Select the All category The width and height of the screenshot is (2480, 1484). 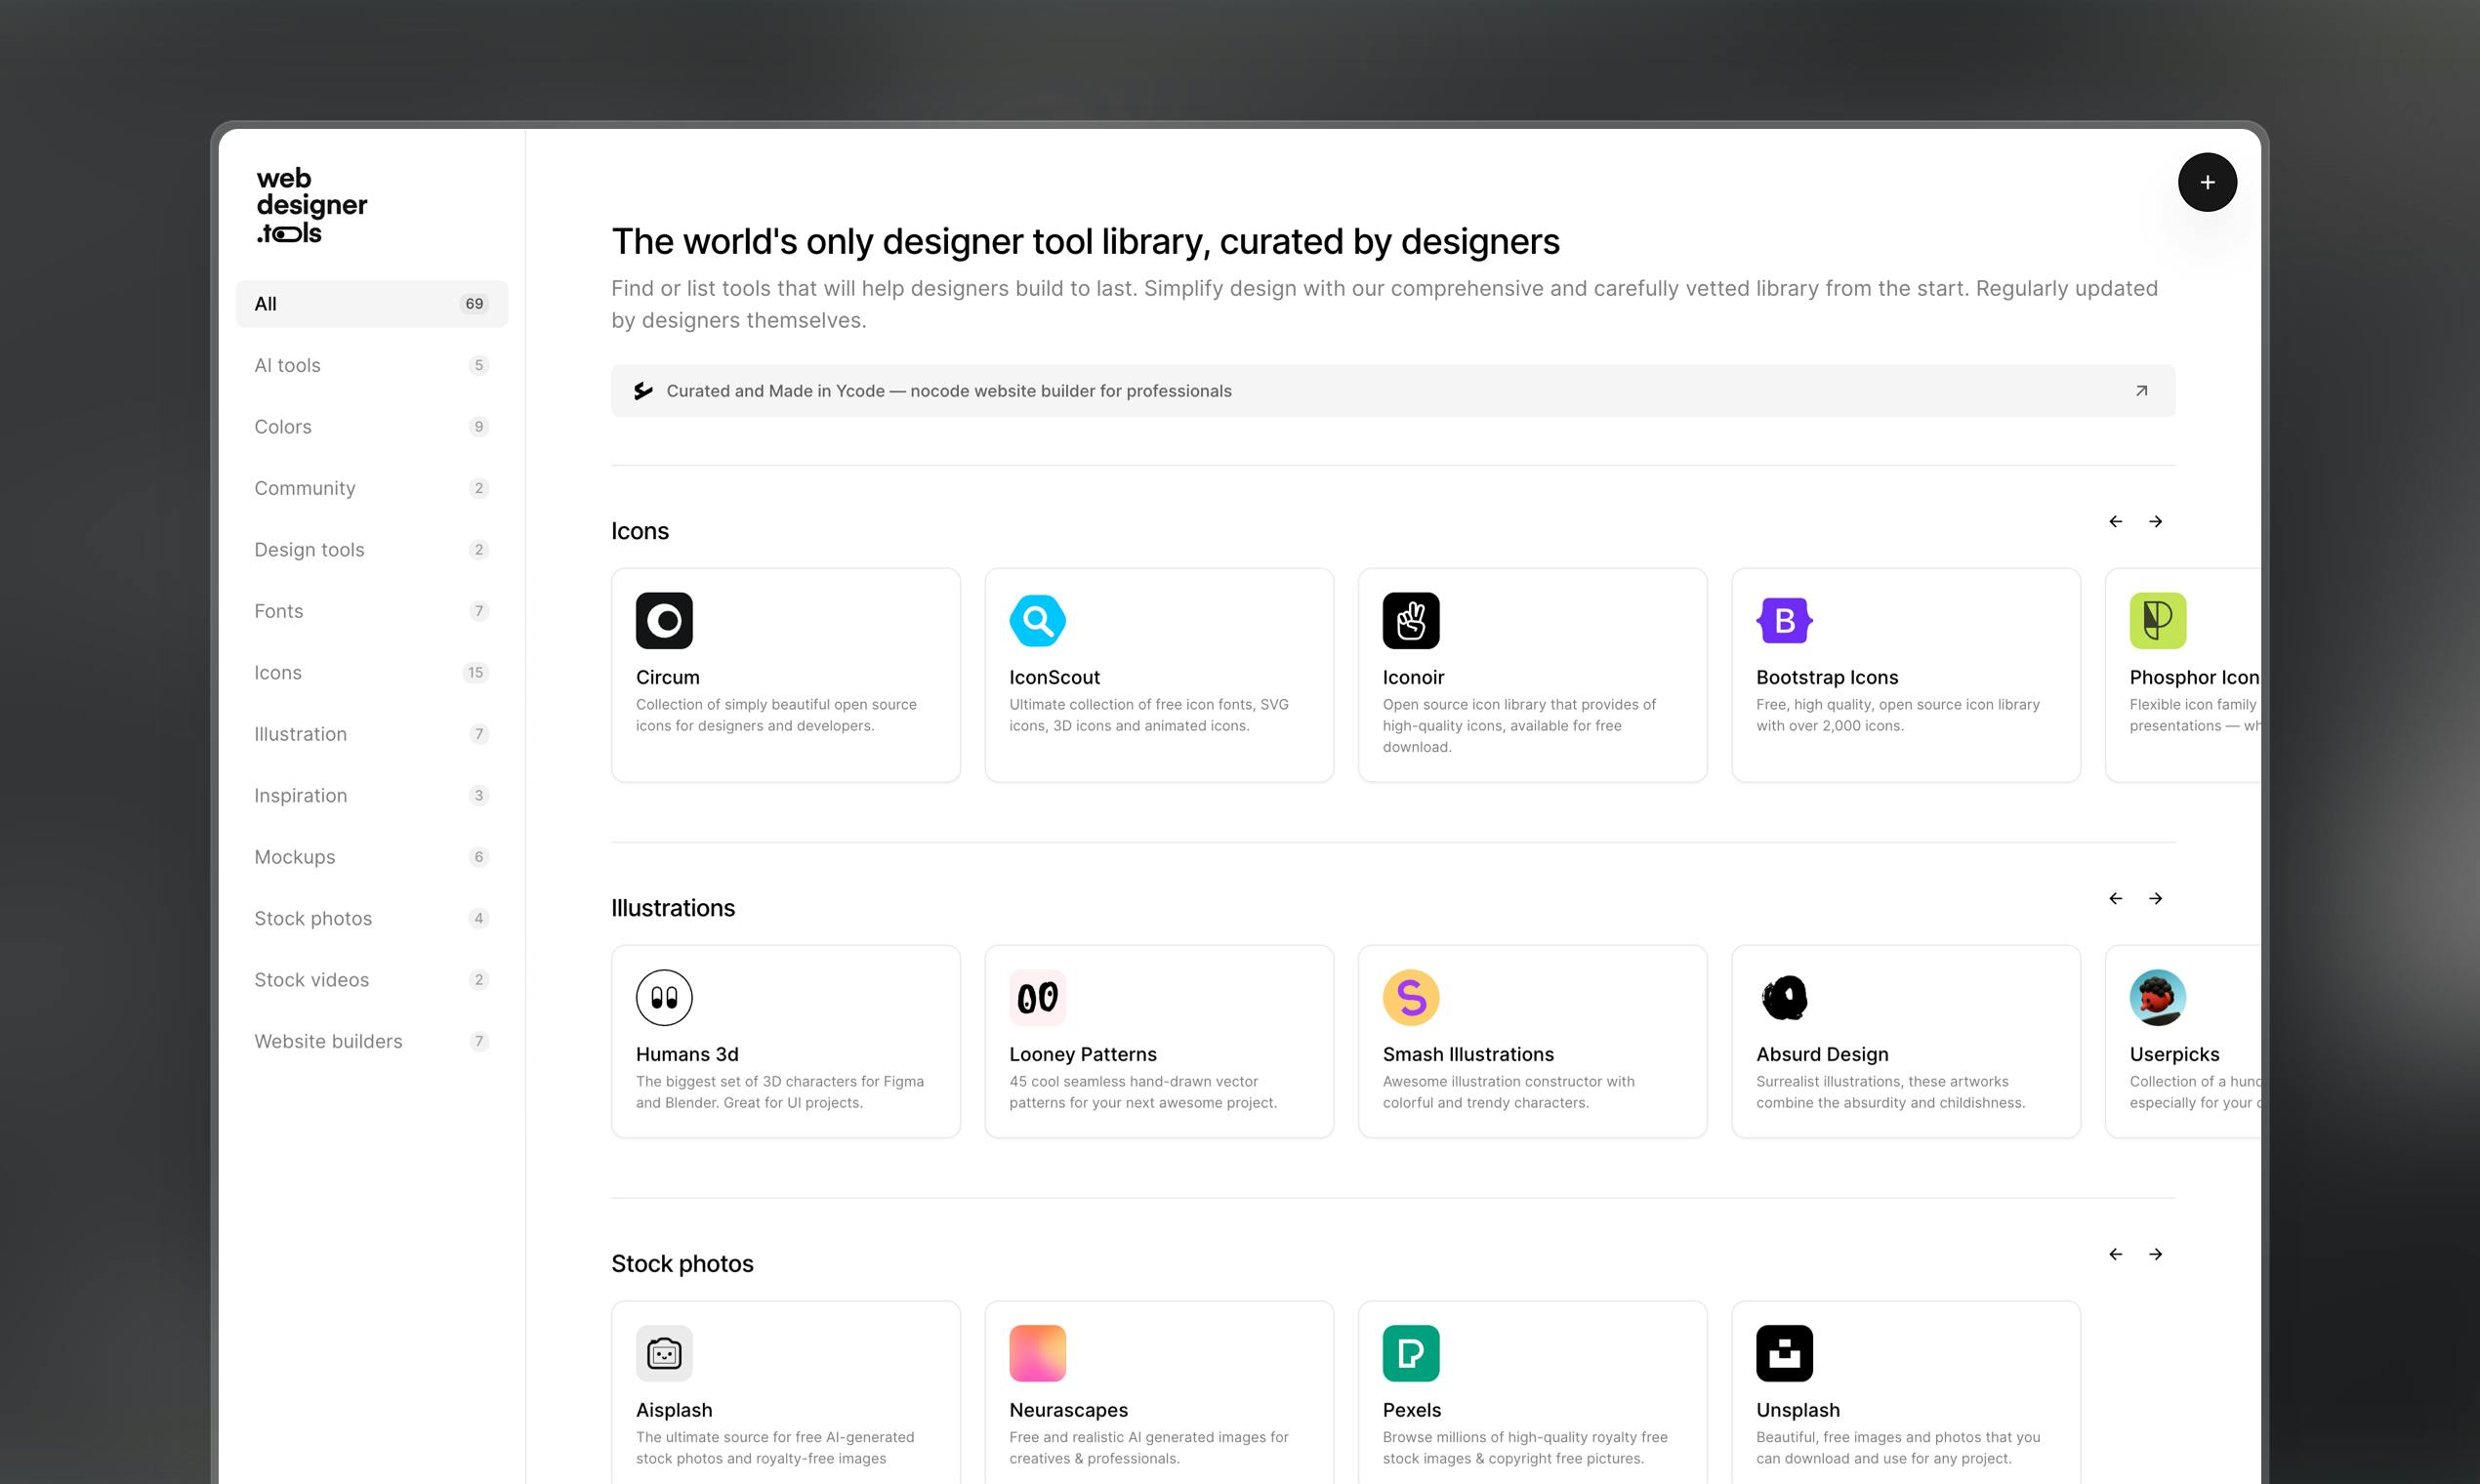pyautogui.click(x=371, y=304)
